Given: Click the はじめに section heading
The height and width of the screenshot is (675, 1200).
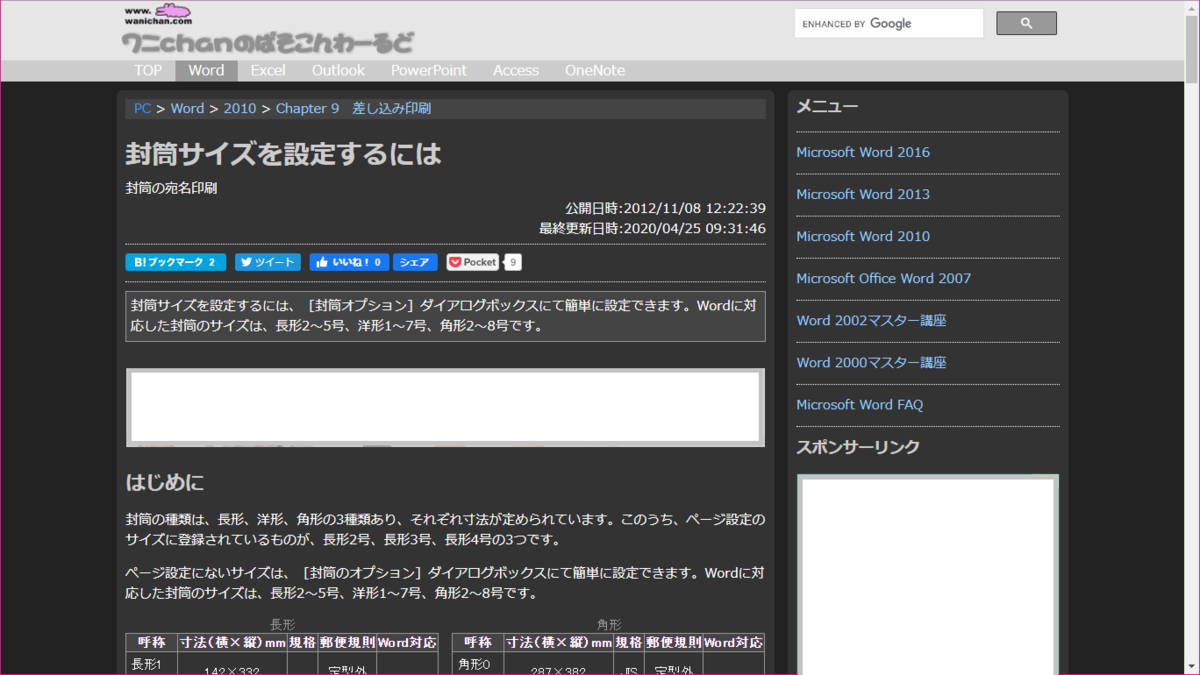Looking at the screenshot, I should pyautogui.click(x=165, y=483).
